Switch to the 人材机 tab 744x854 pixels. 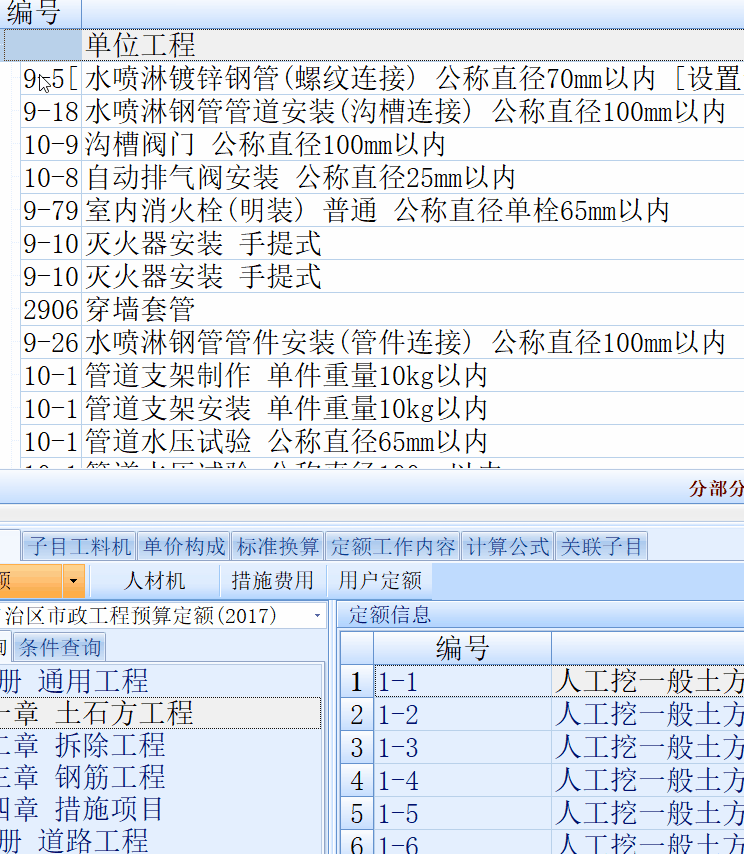tap(155, 581)
